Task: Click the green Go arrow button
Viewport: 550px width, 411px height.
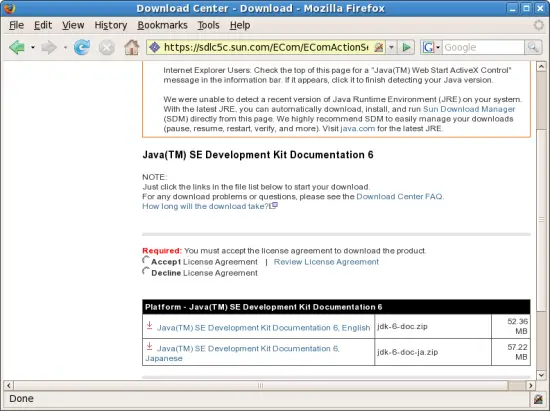Action: (407, 47)
